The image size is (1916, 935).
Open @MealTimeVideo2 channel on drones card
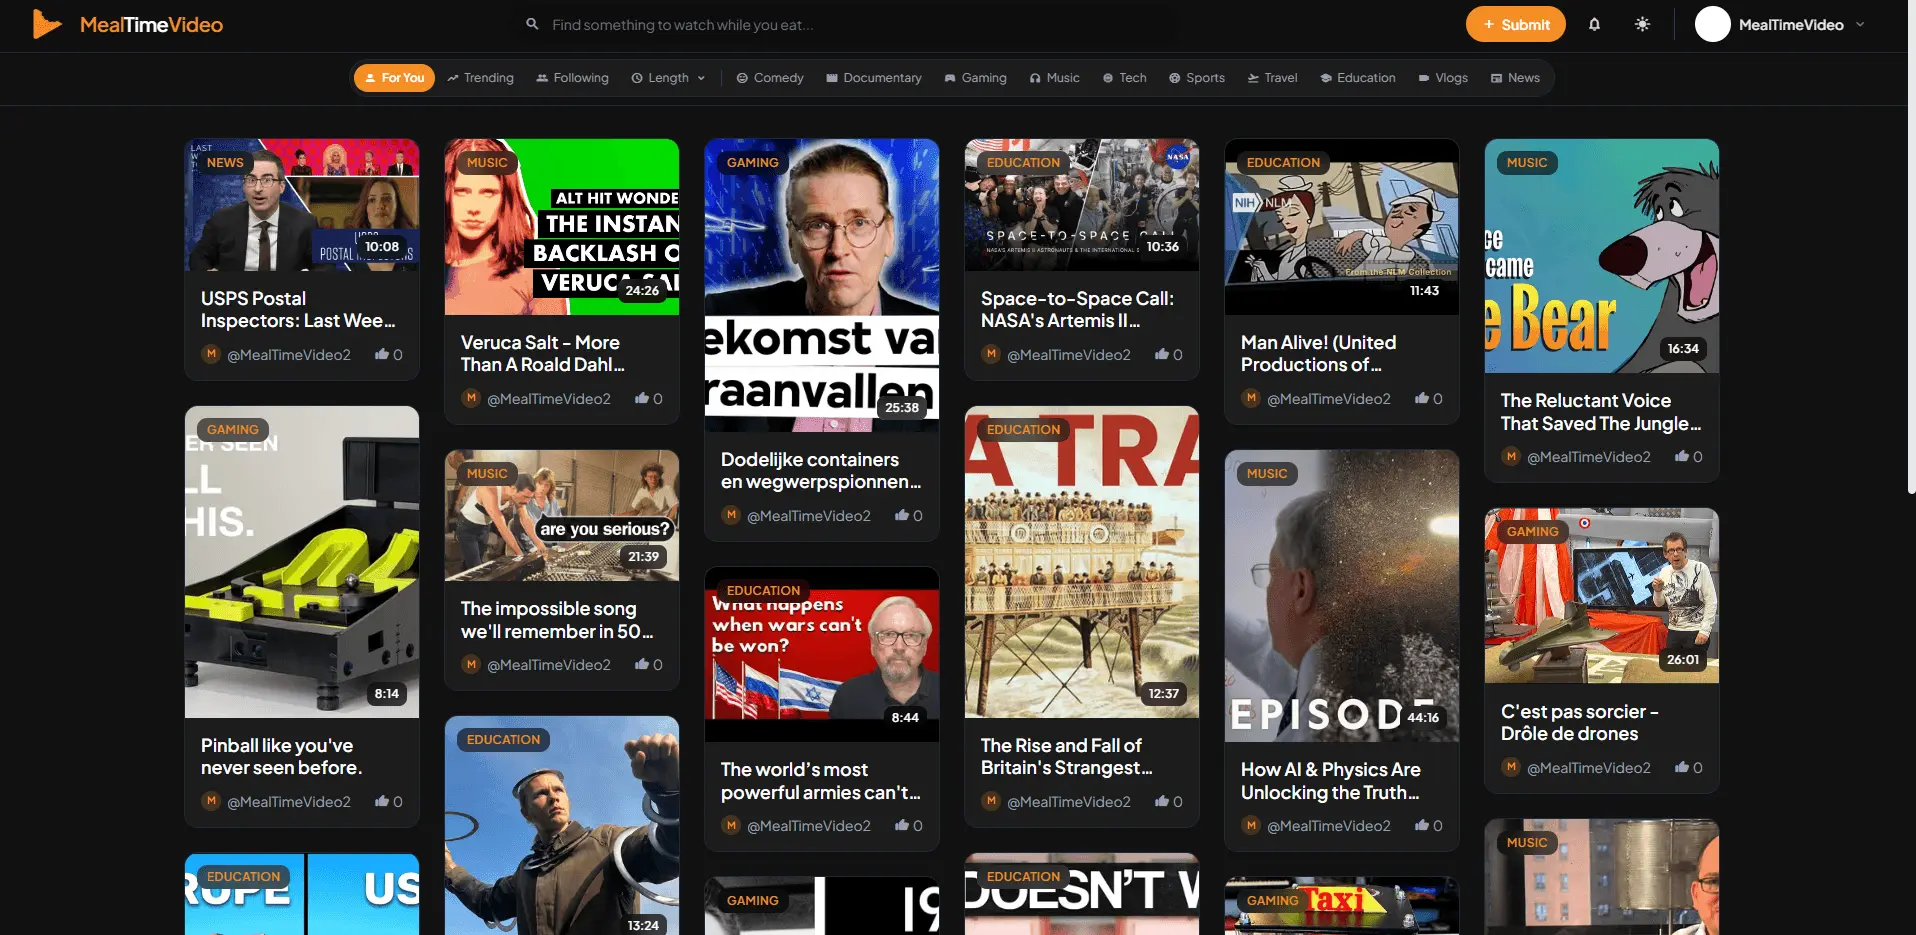coord(1588,767)
